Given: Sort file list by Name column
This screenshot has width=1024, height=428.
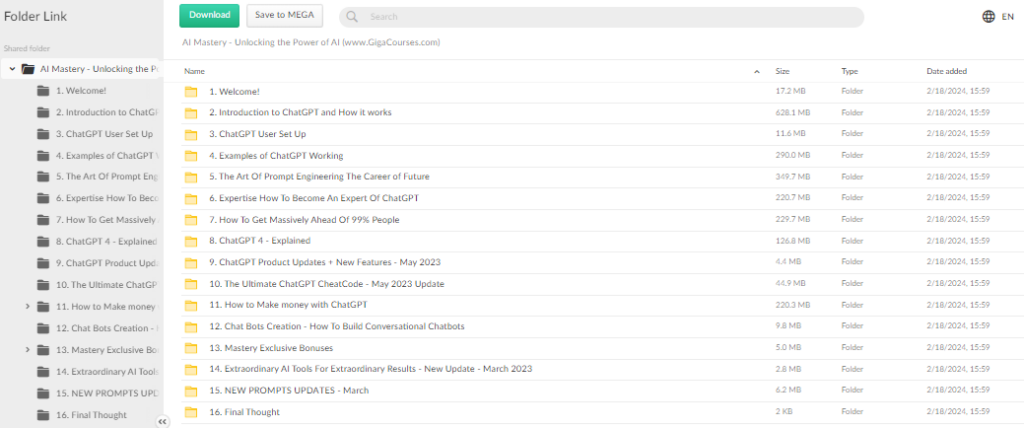Looking at the screenshot, I should (x=195, y=71).
